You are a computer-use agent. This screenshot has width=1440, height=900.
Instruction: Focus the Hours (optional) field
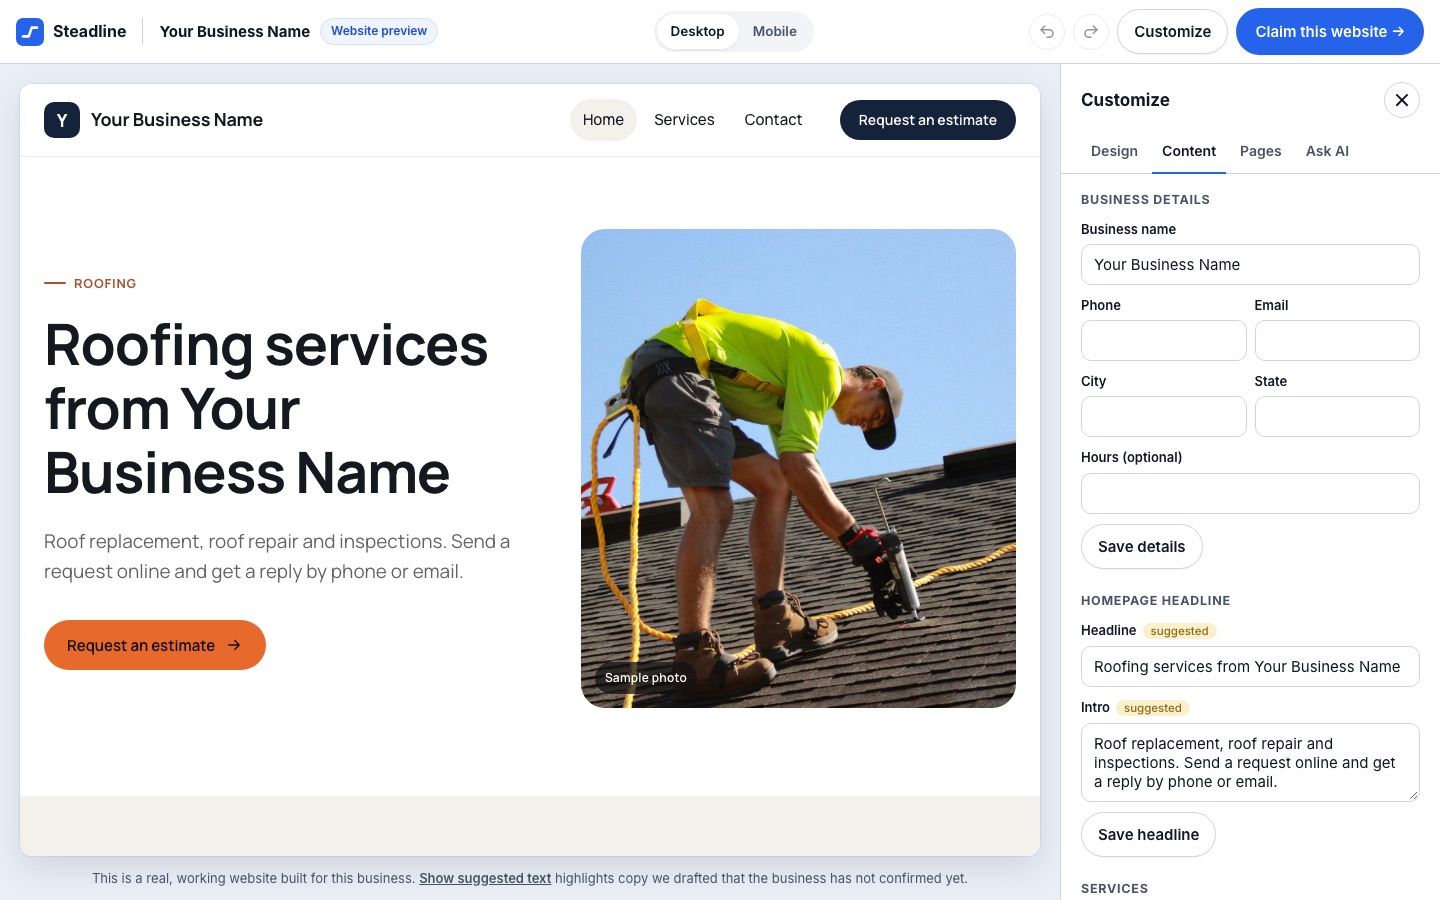[x=1250, y=494]
